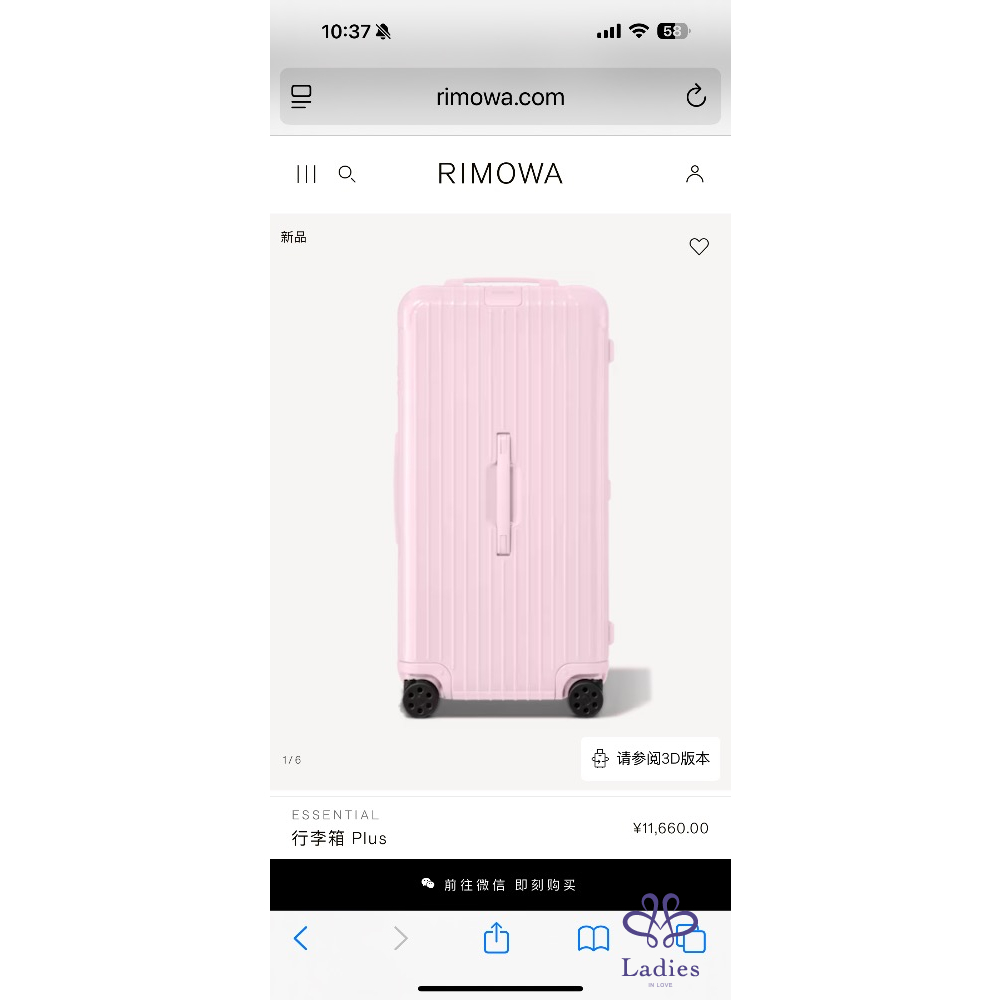This screenshot has height=1000, width=1000.
Task: Tap the 行李箱 Plus product name
Action: point(339,838)
